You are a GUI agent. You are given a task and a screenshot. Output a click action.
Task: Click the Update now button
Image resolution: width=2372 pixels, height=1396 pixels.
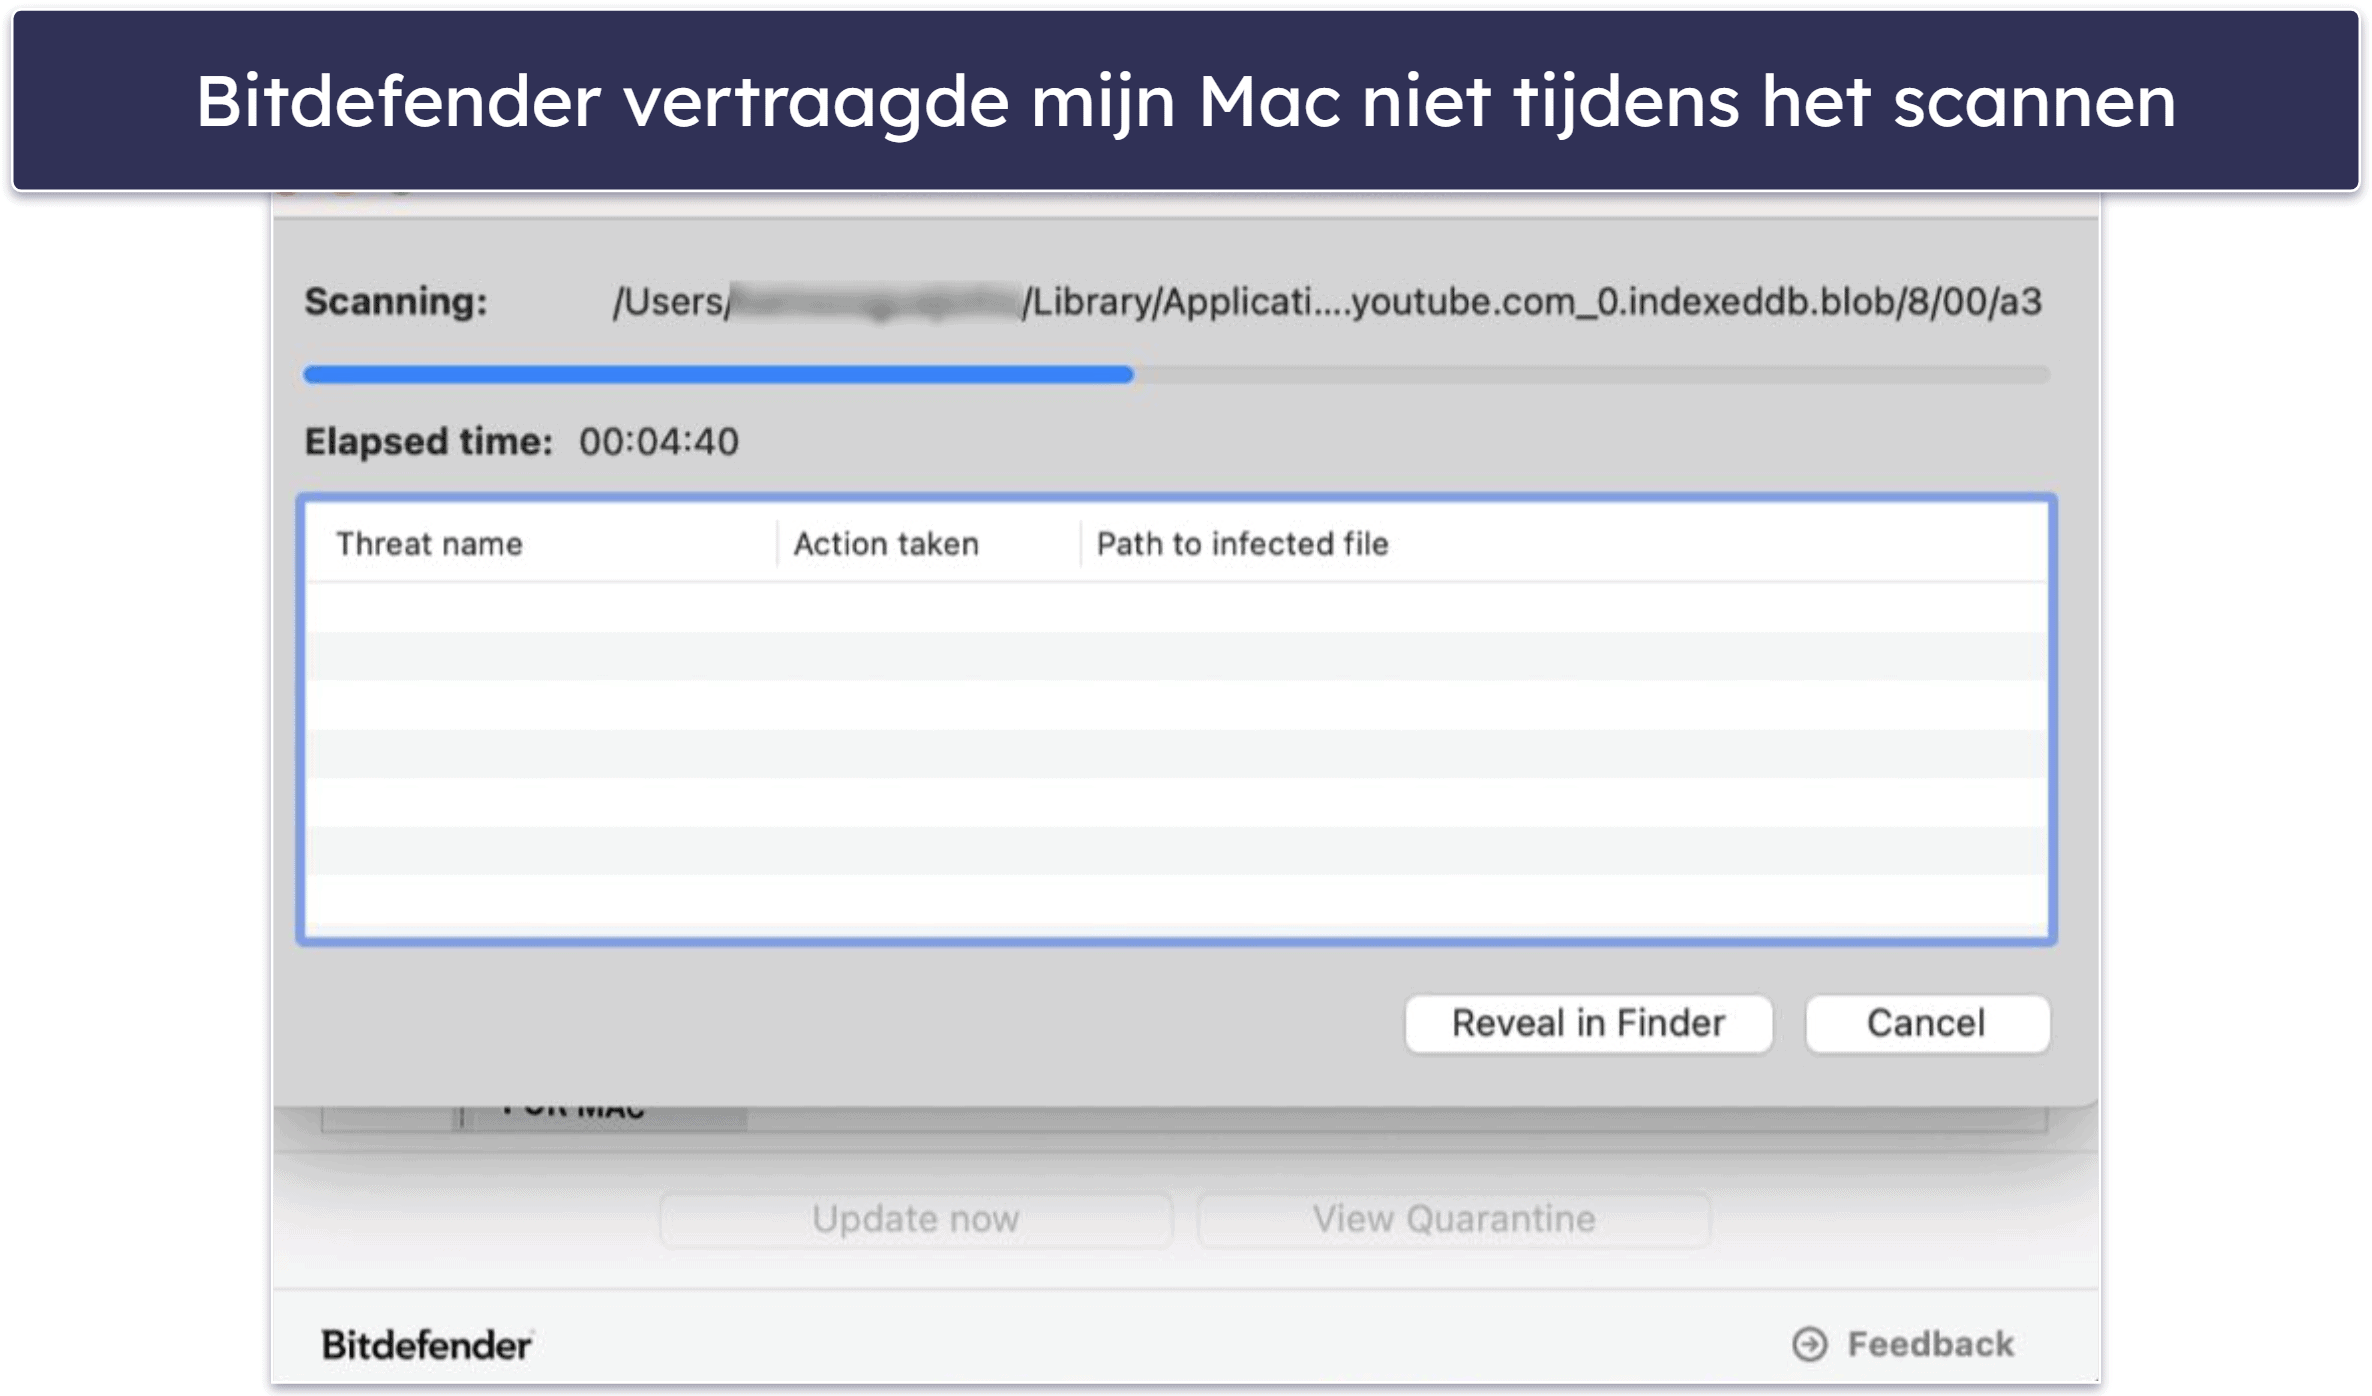click(x=915, y=1218)
